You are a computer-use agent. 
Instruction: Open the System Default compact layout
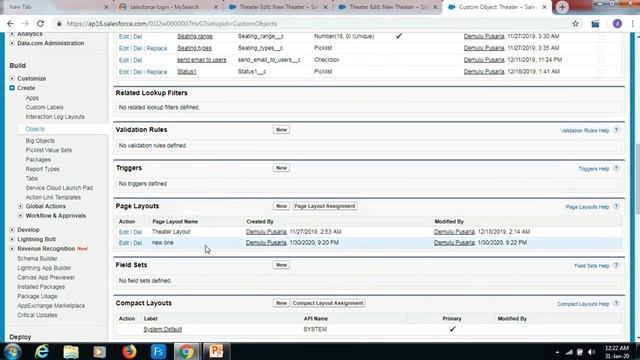162,329
